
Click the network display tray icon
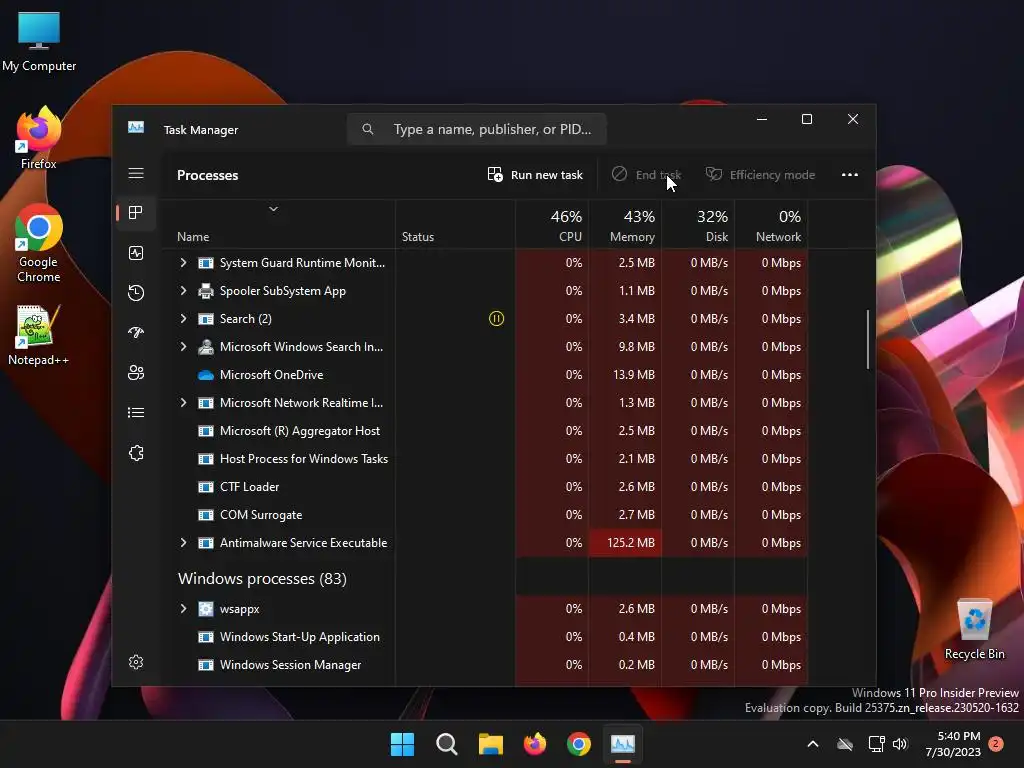pos(876,744)
